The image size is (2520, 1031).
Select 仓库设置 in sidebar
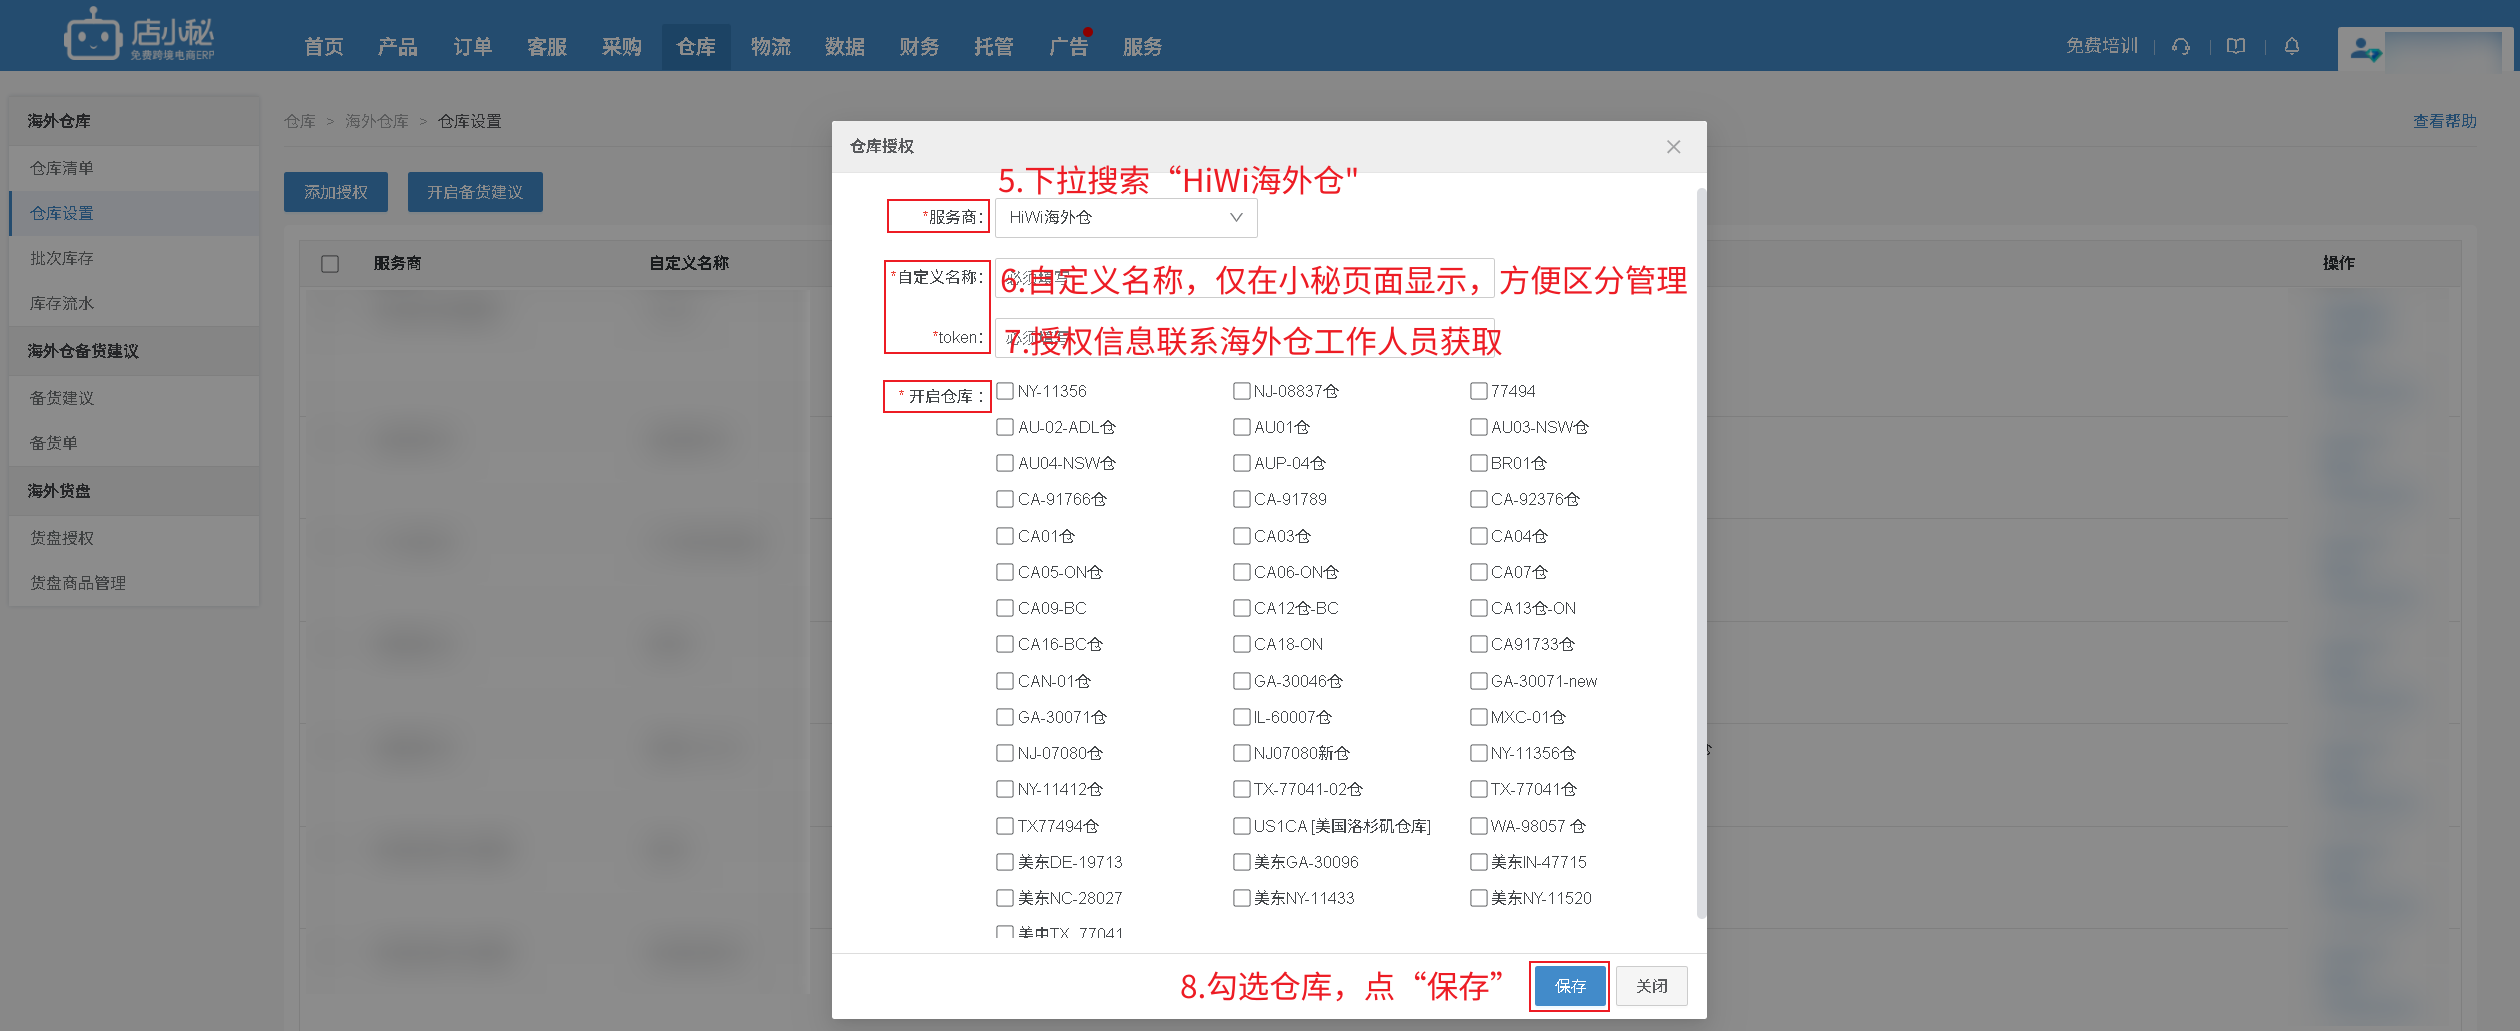pyautogui.click(x=134, y=213)
